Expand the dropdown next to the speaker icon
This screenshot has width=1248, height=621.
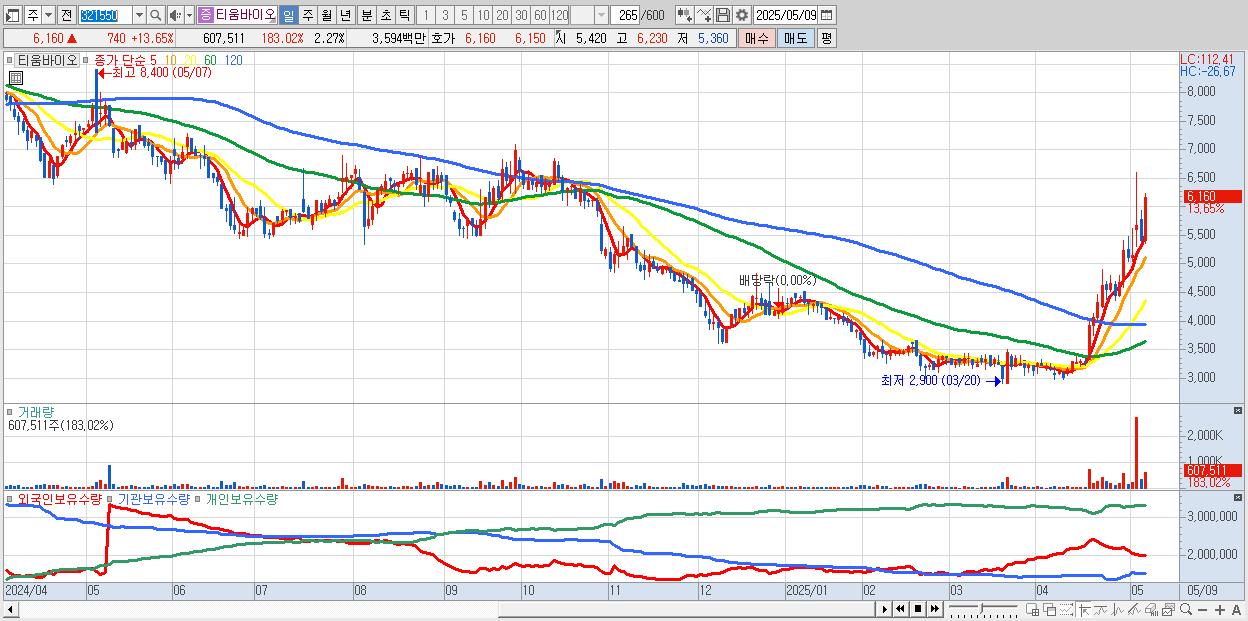coord(189,15)
